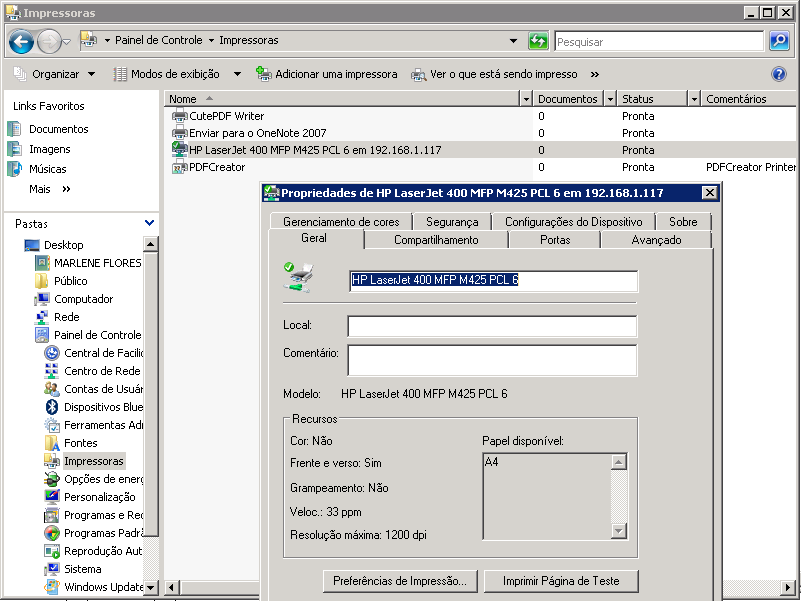Screen dimensions: 801x601
Task: Open recent pages dropdown beside Forward
Action: tap(66, 42)
